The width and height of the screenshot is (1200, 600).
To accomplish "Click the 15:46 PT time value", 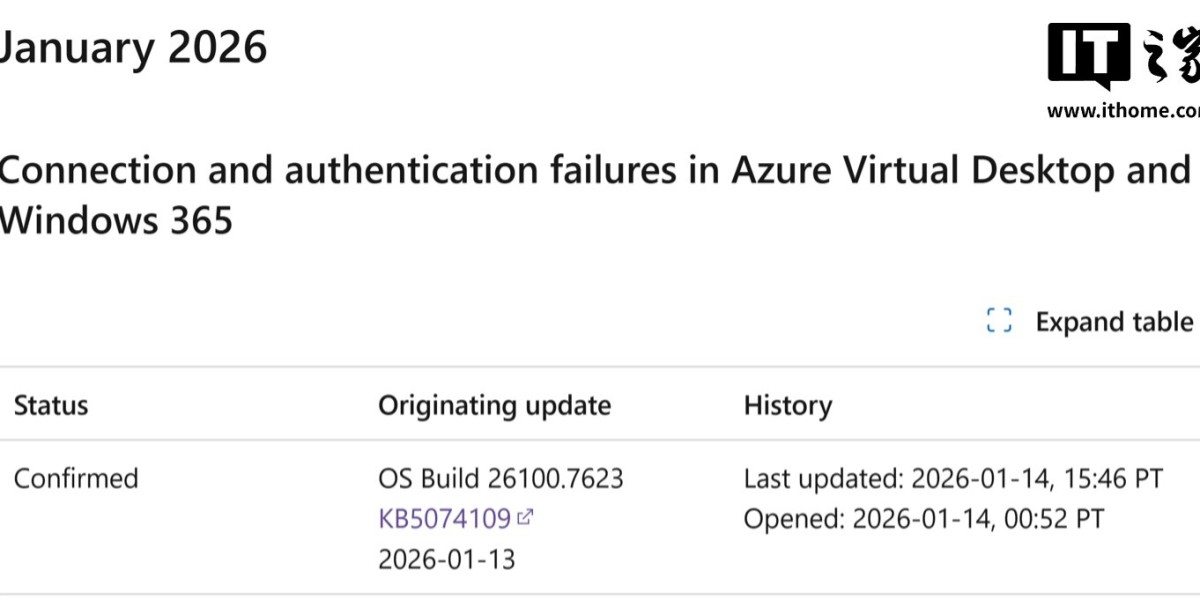I will click(1114, 478).
